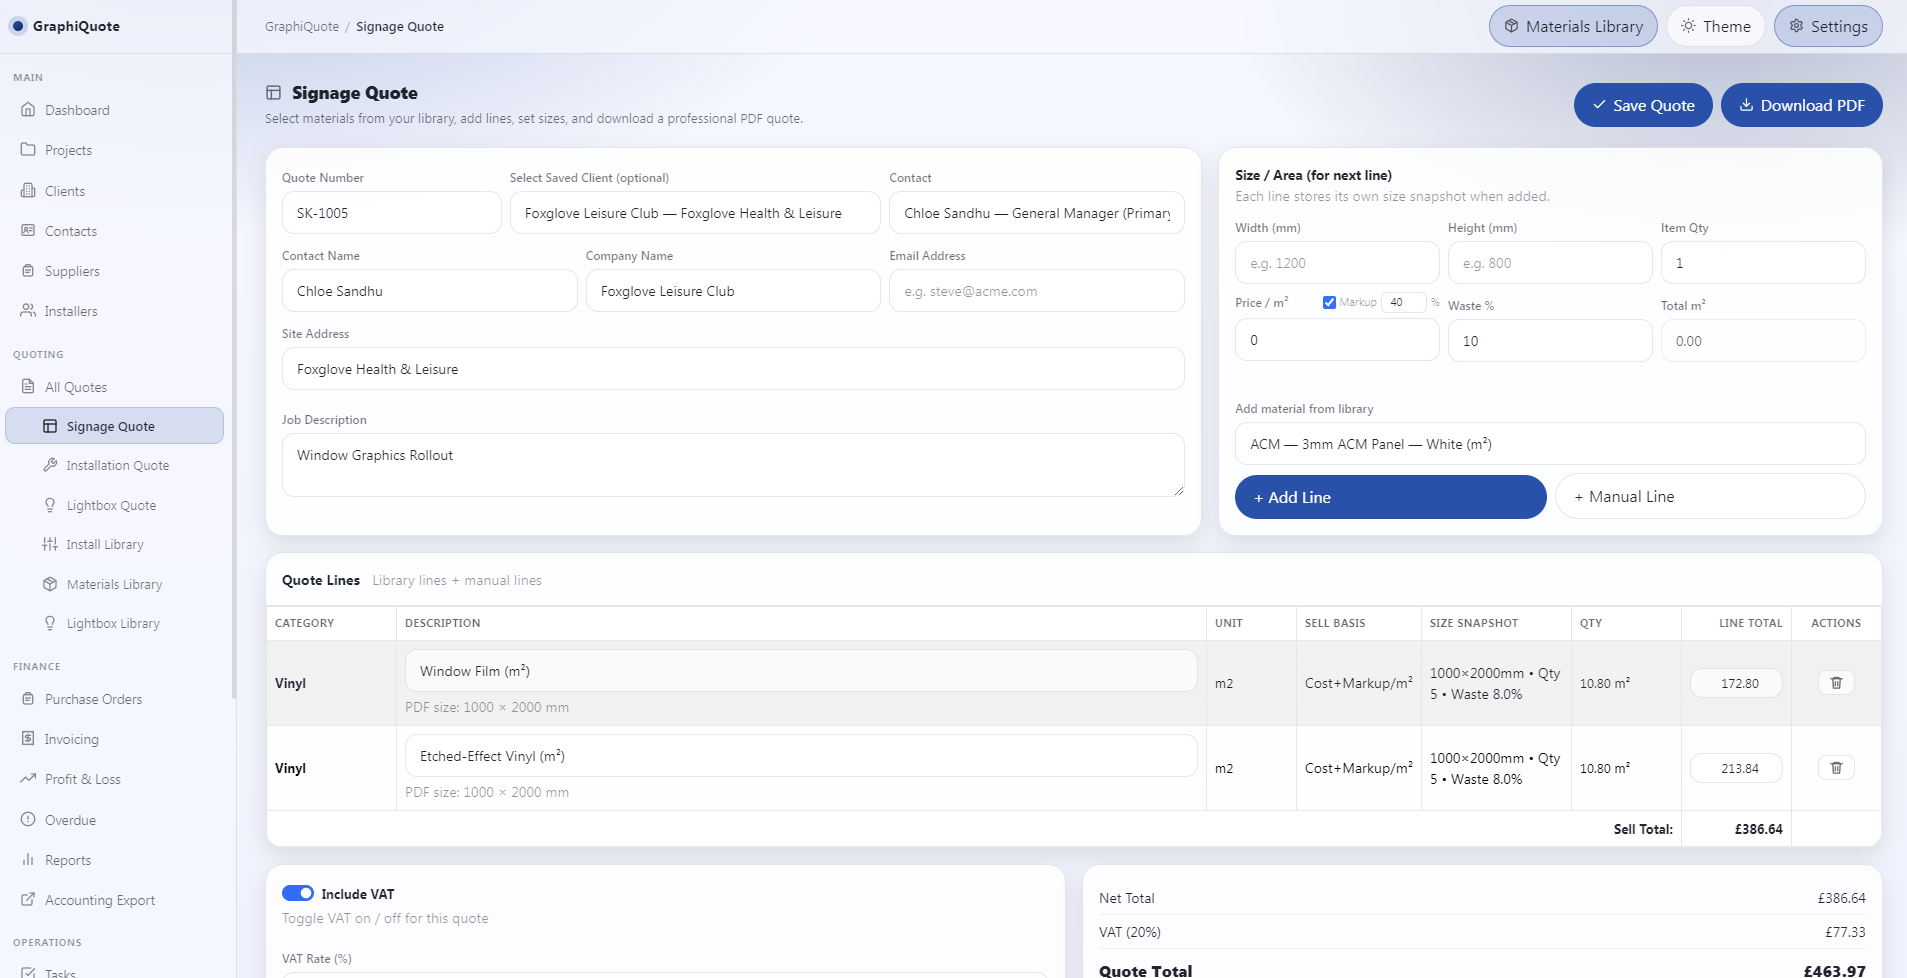
Task: Delete the Etched-Effect Vinyl quote line
Action: (1836, 768)
